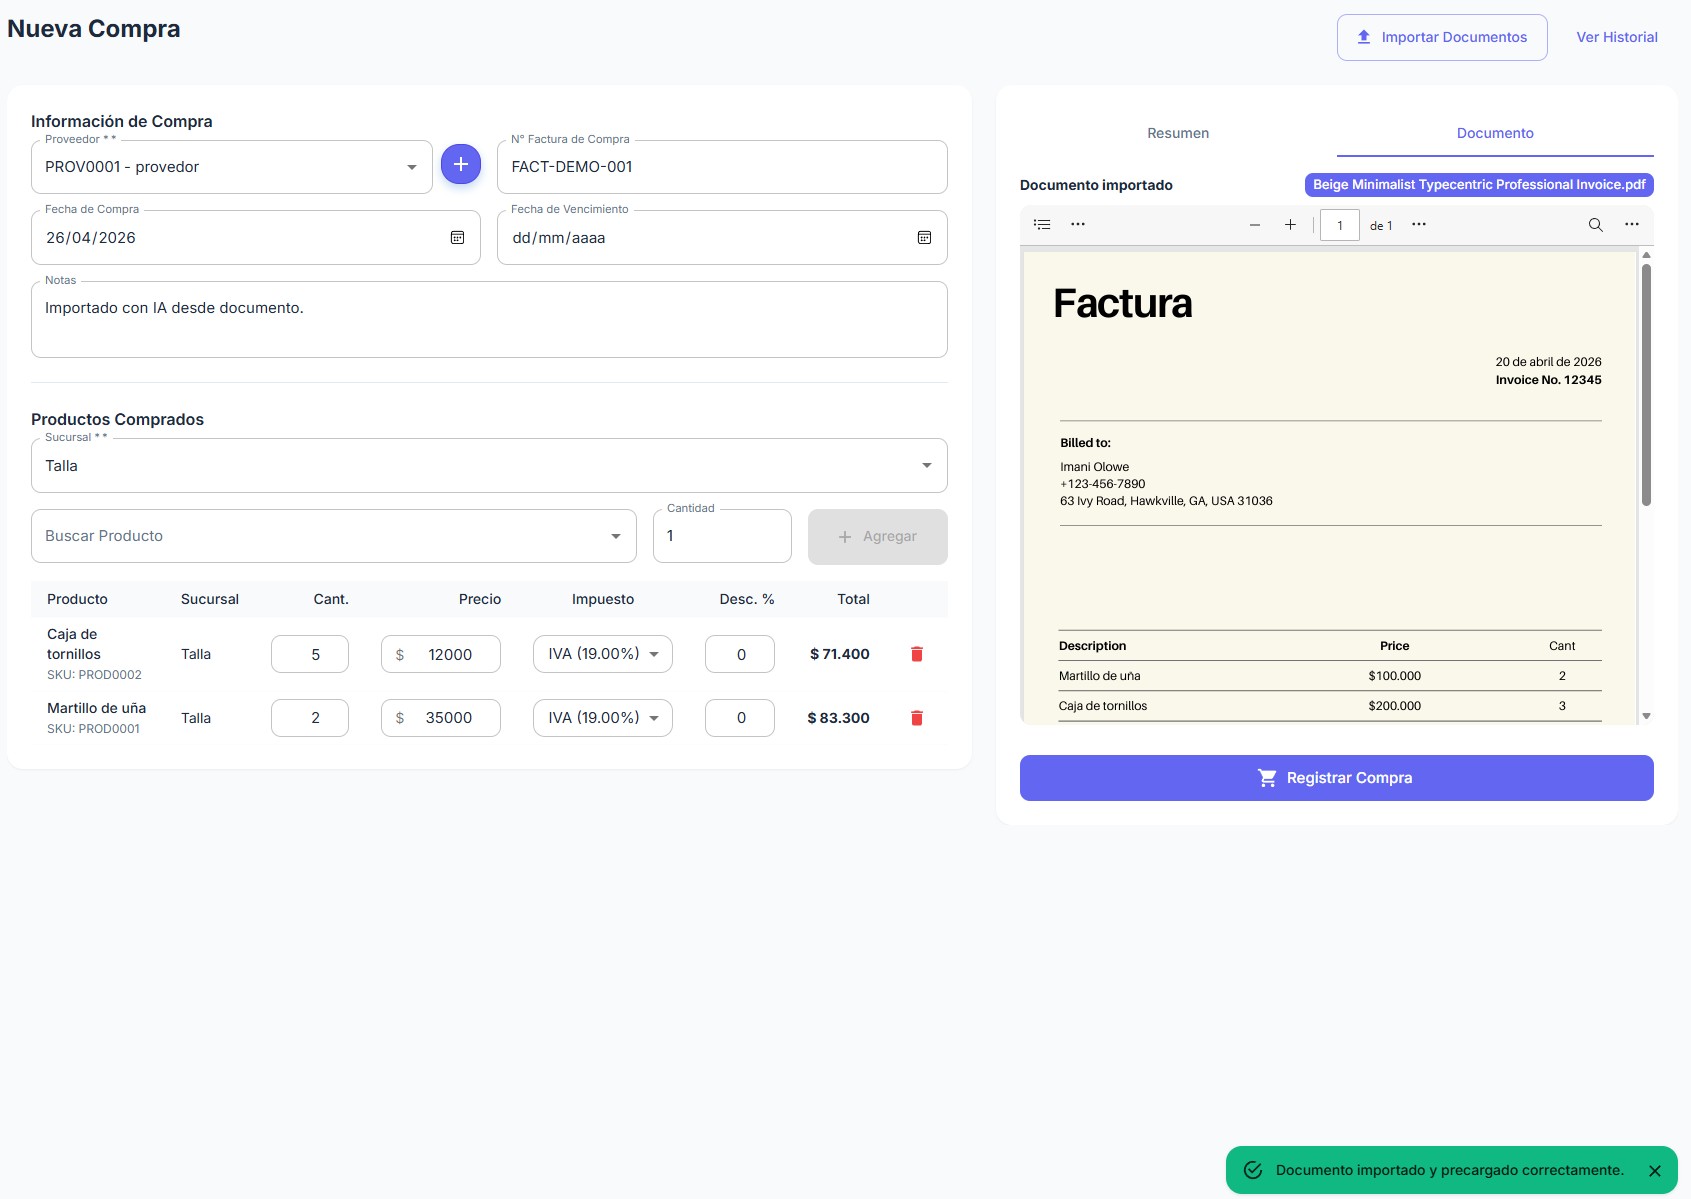Zoom out the PDF document
Viewport: 1691px width, 1199px height.
(1254, 225)
